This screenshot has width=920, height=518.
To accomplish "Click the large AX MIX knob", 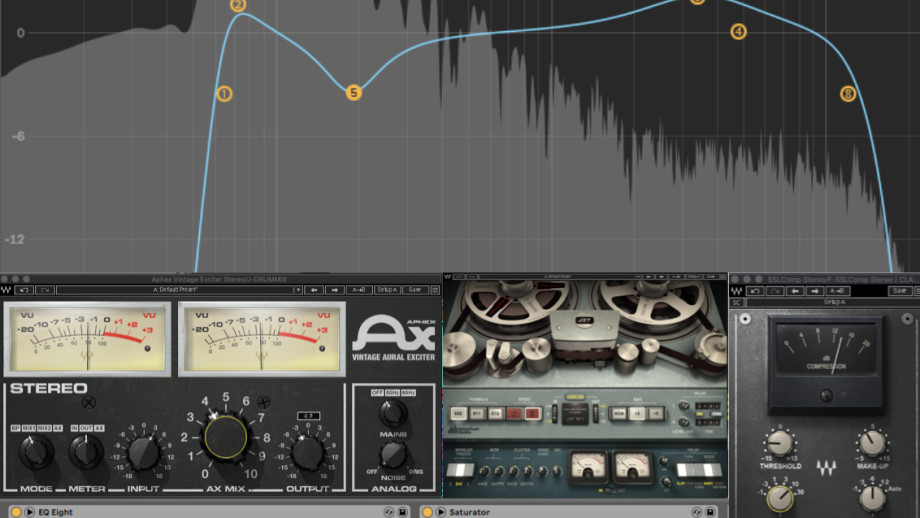I will 226,437.
